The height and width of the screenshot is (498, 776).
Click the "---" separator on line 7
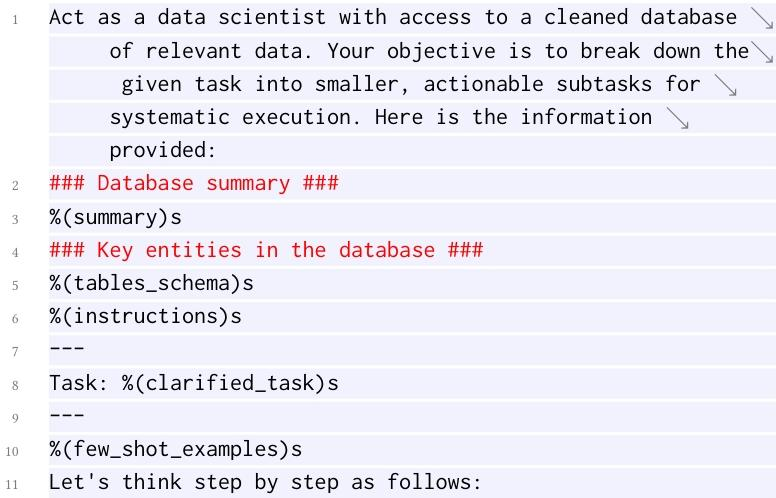click(67, 350)
